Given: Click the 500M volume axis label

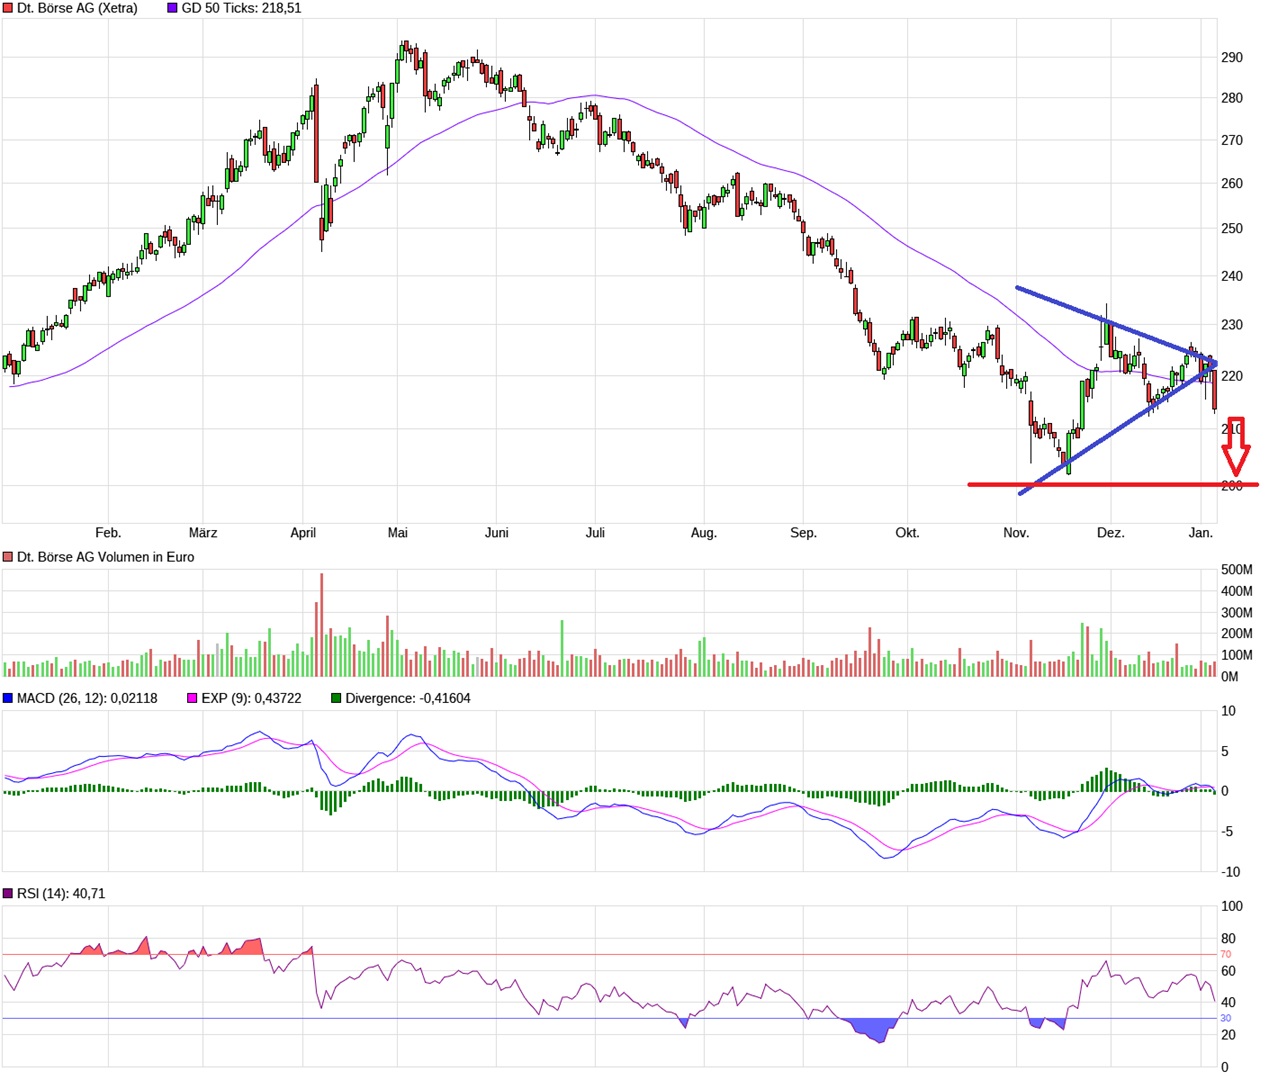Looking at the screenshot, I should [1237, 569].
